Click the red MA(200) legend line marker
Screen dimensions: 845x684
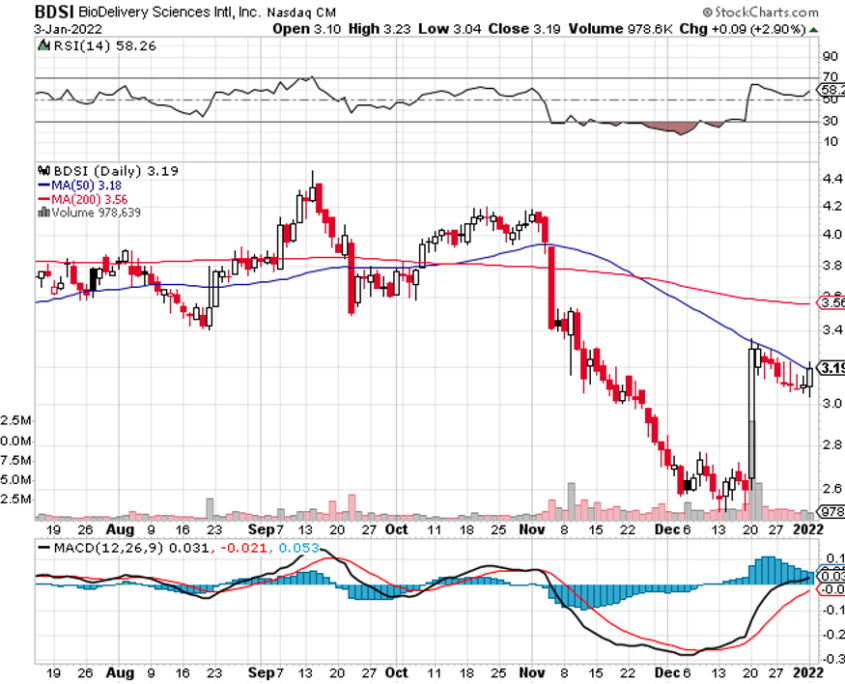click(x=42, y=198)
